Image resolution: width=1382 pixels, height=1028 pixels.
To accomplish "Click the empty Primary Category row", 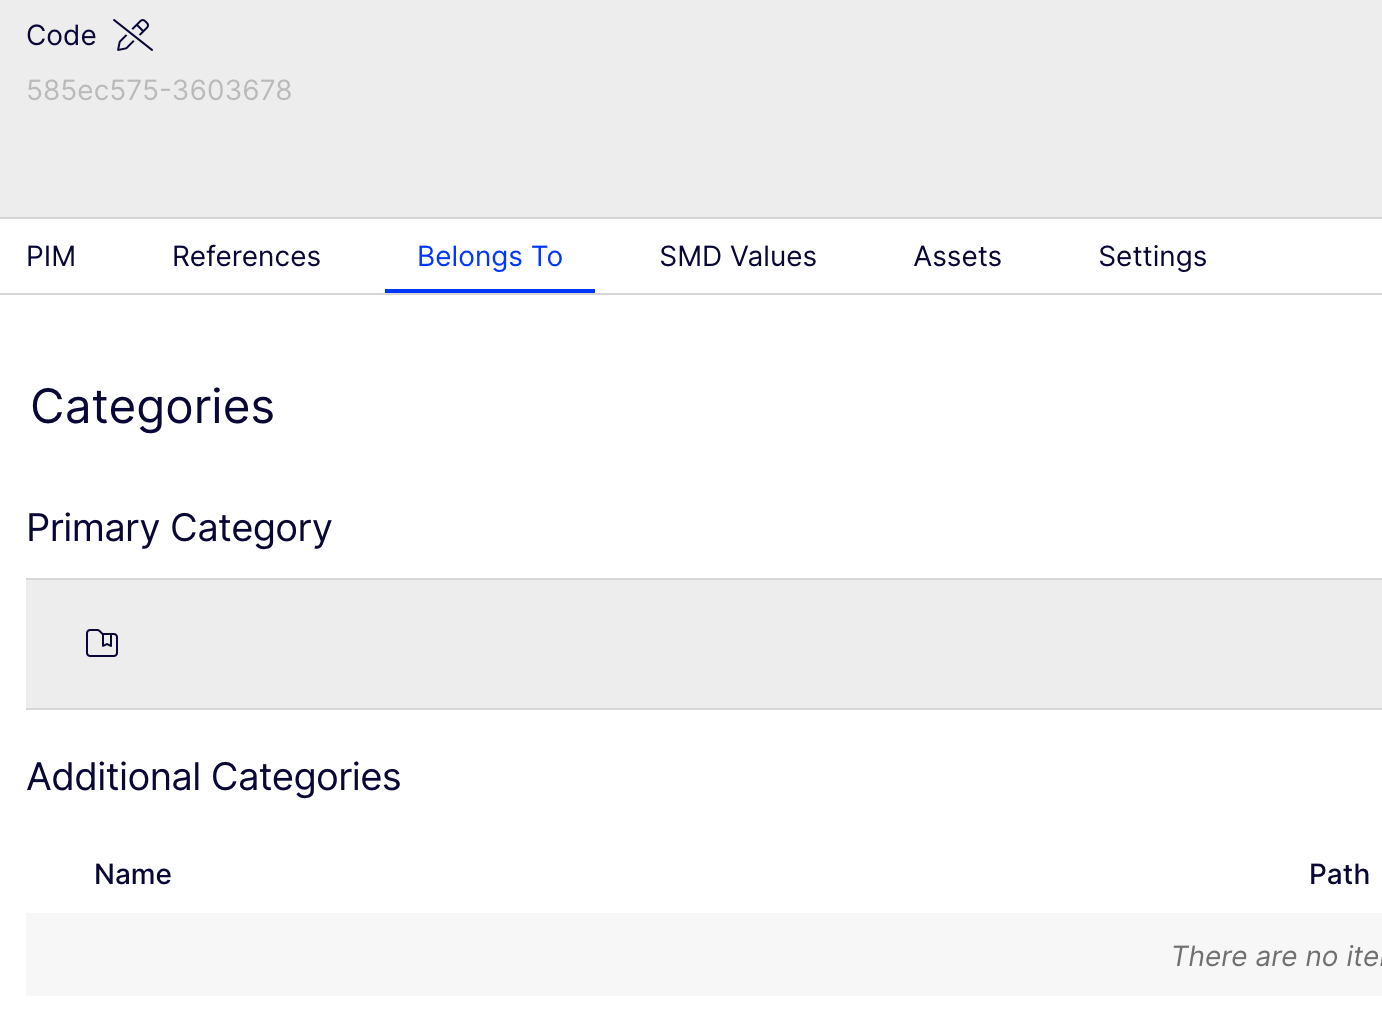I will 700,644.
